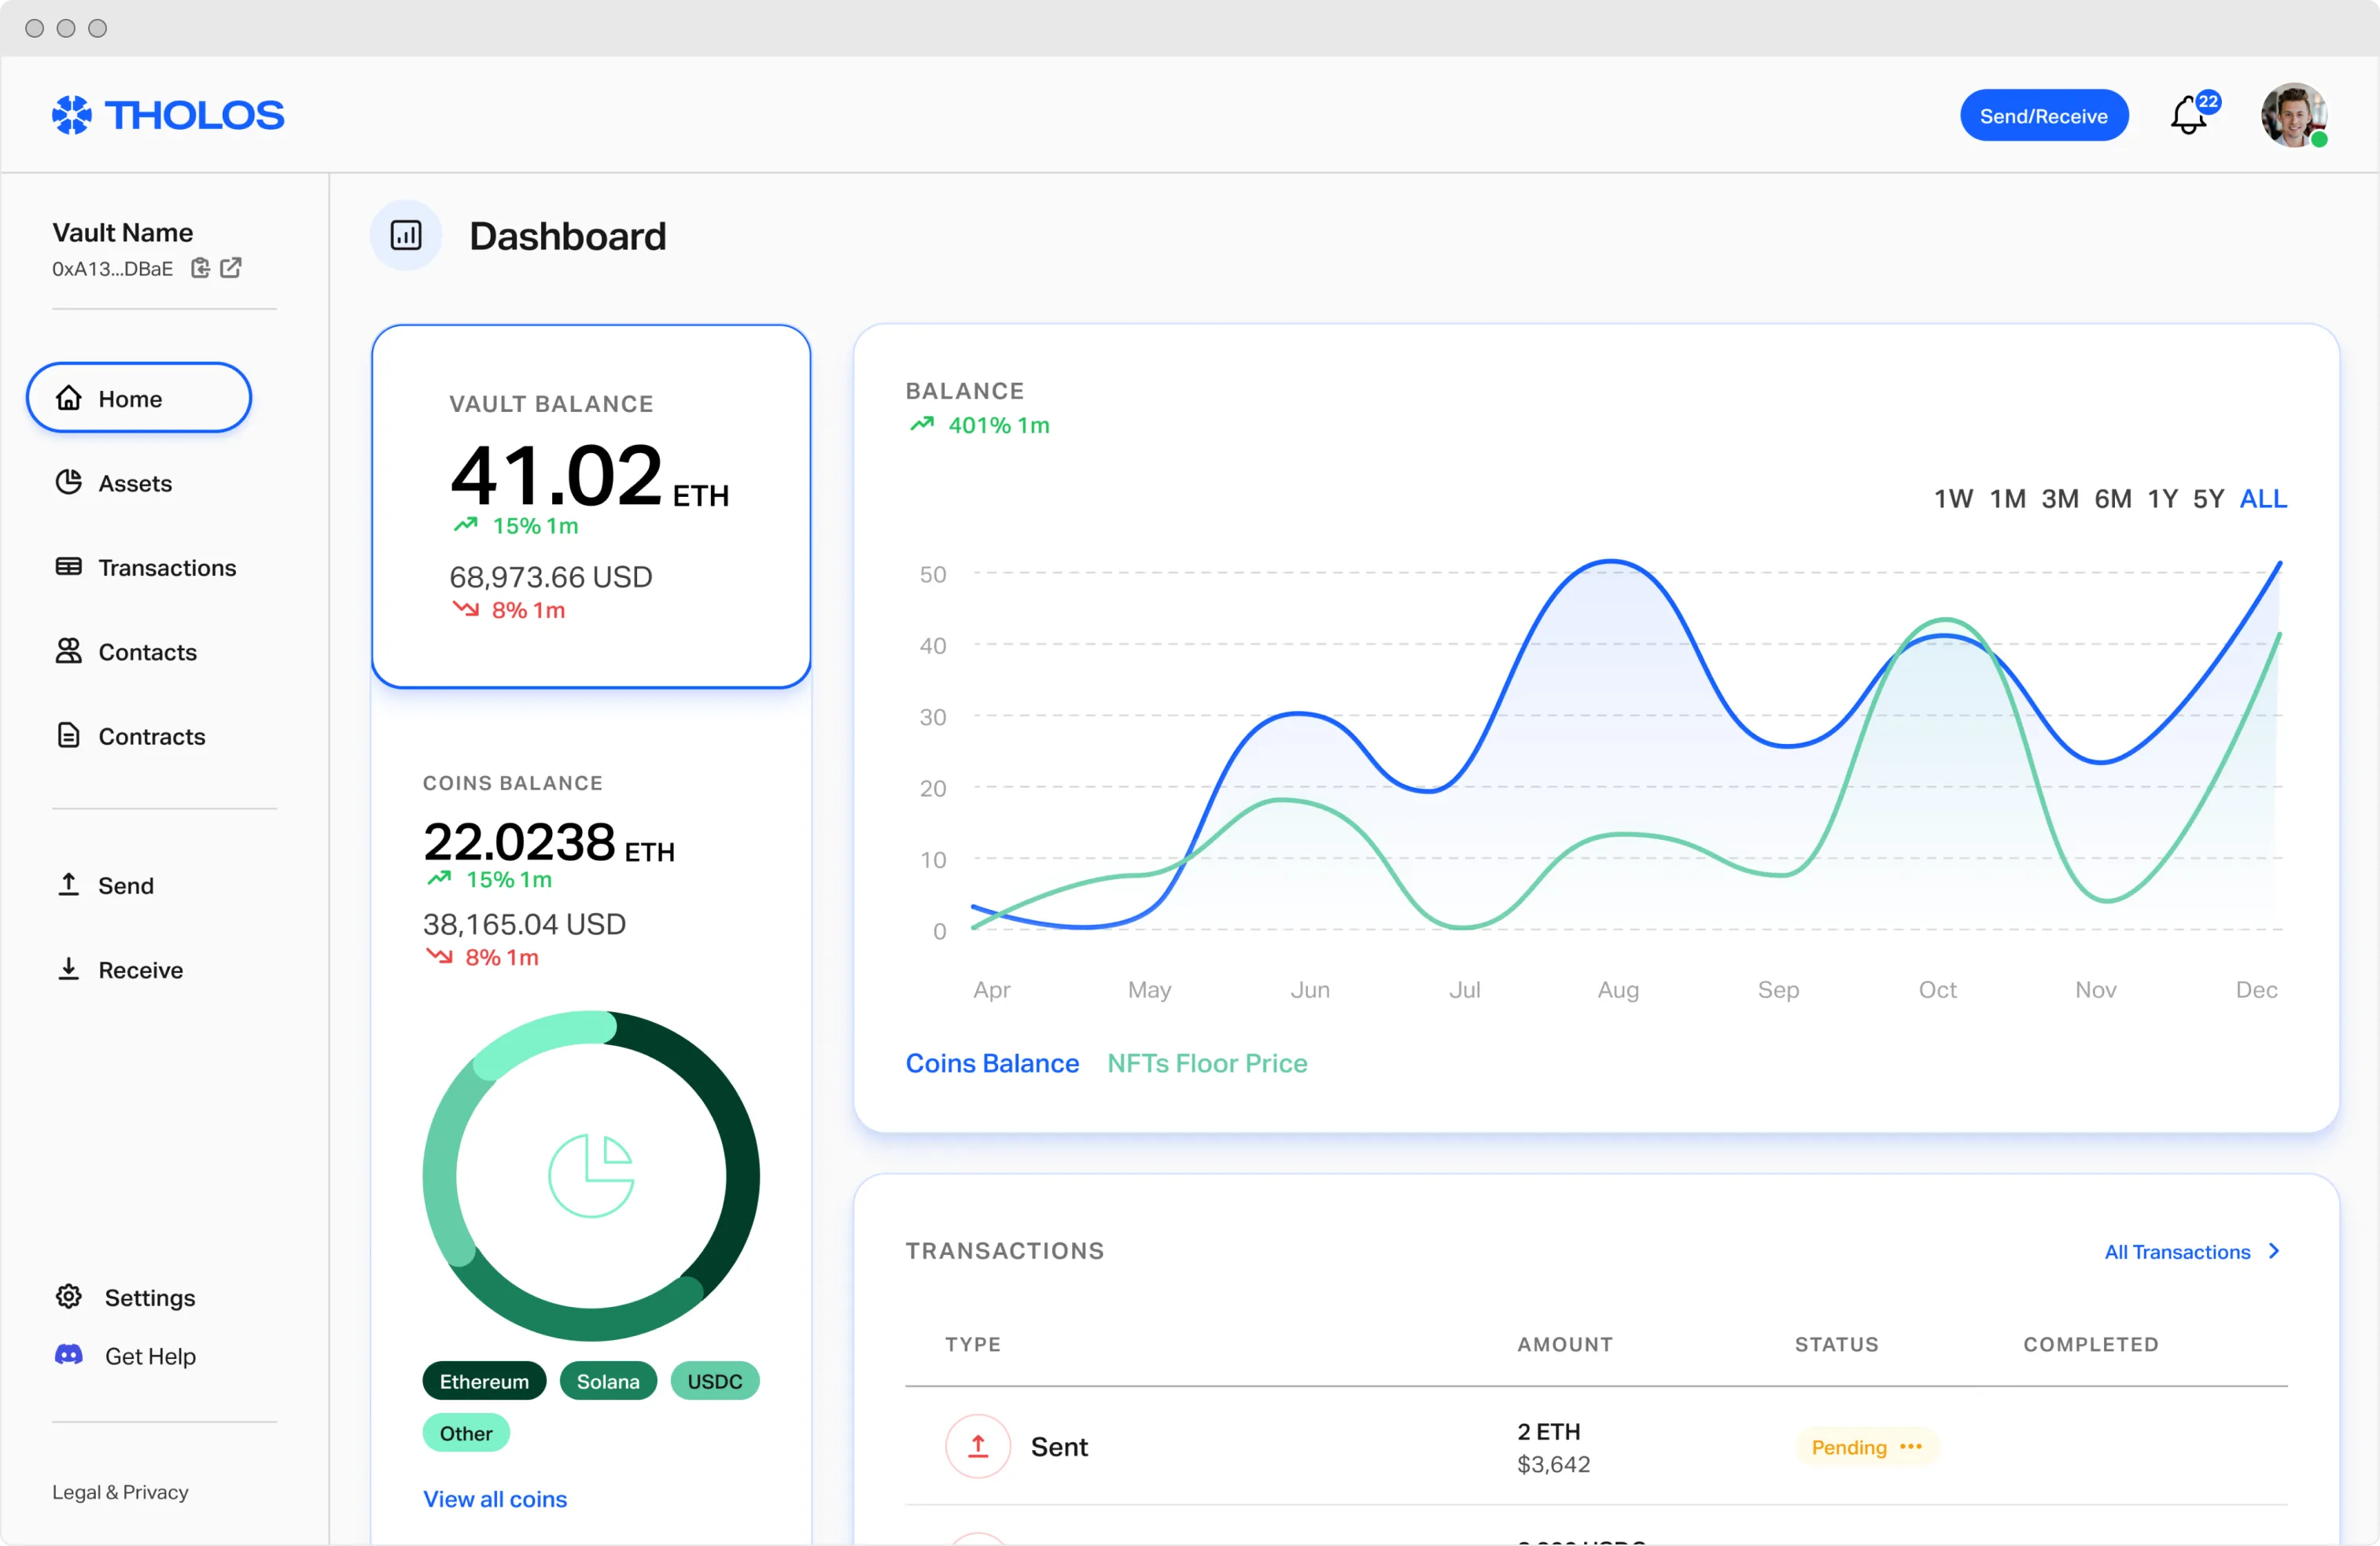Open Legal & Privacy link
The image size is (2380, 1546).
pyautogui.click(x=120, y=1491)
